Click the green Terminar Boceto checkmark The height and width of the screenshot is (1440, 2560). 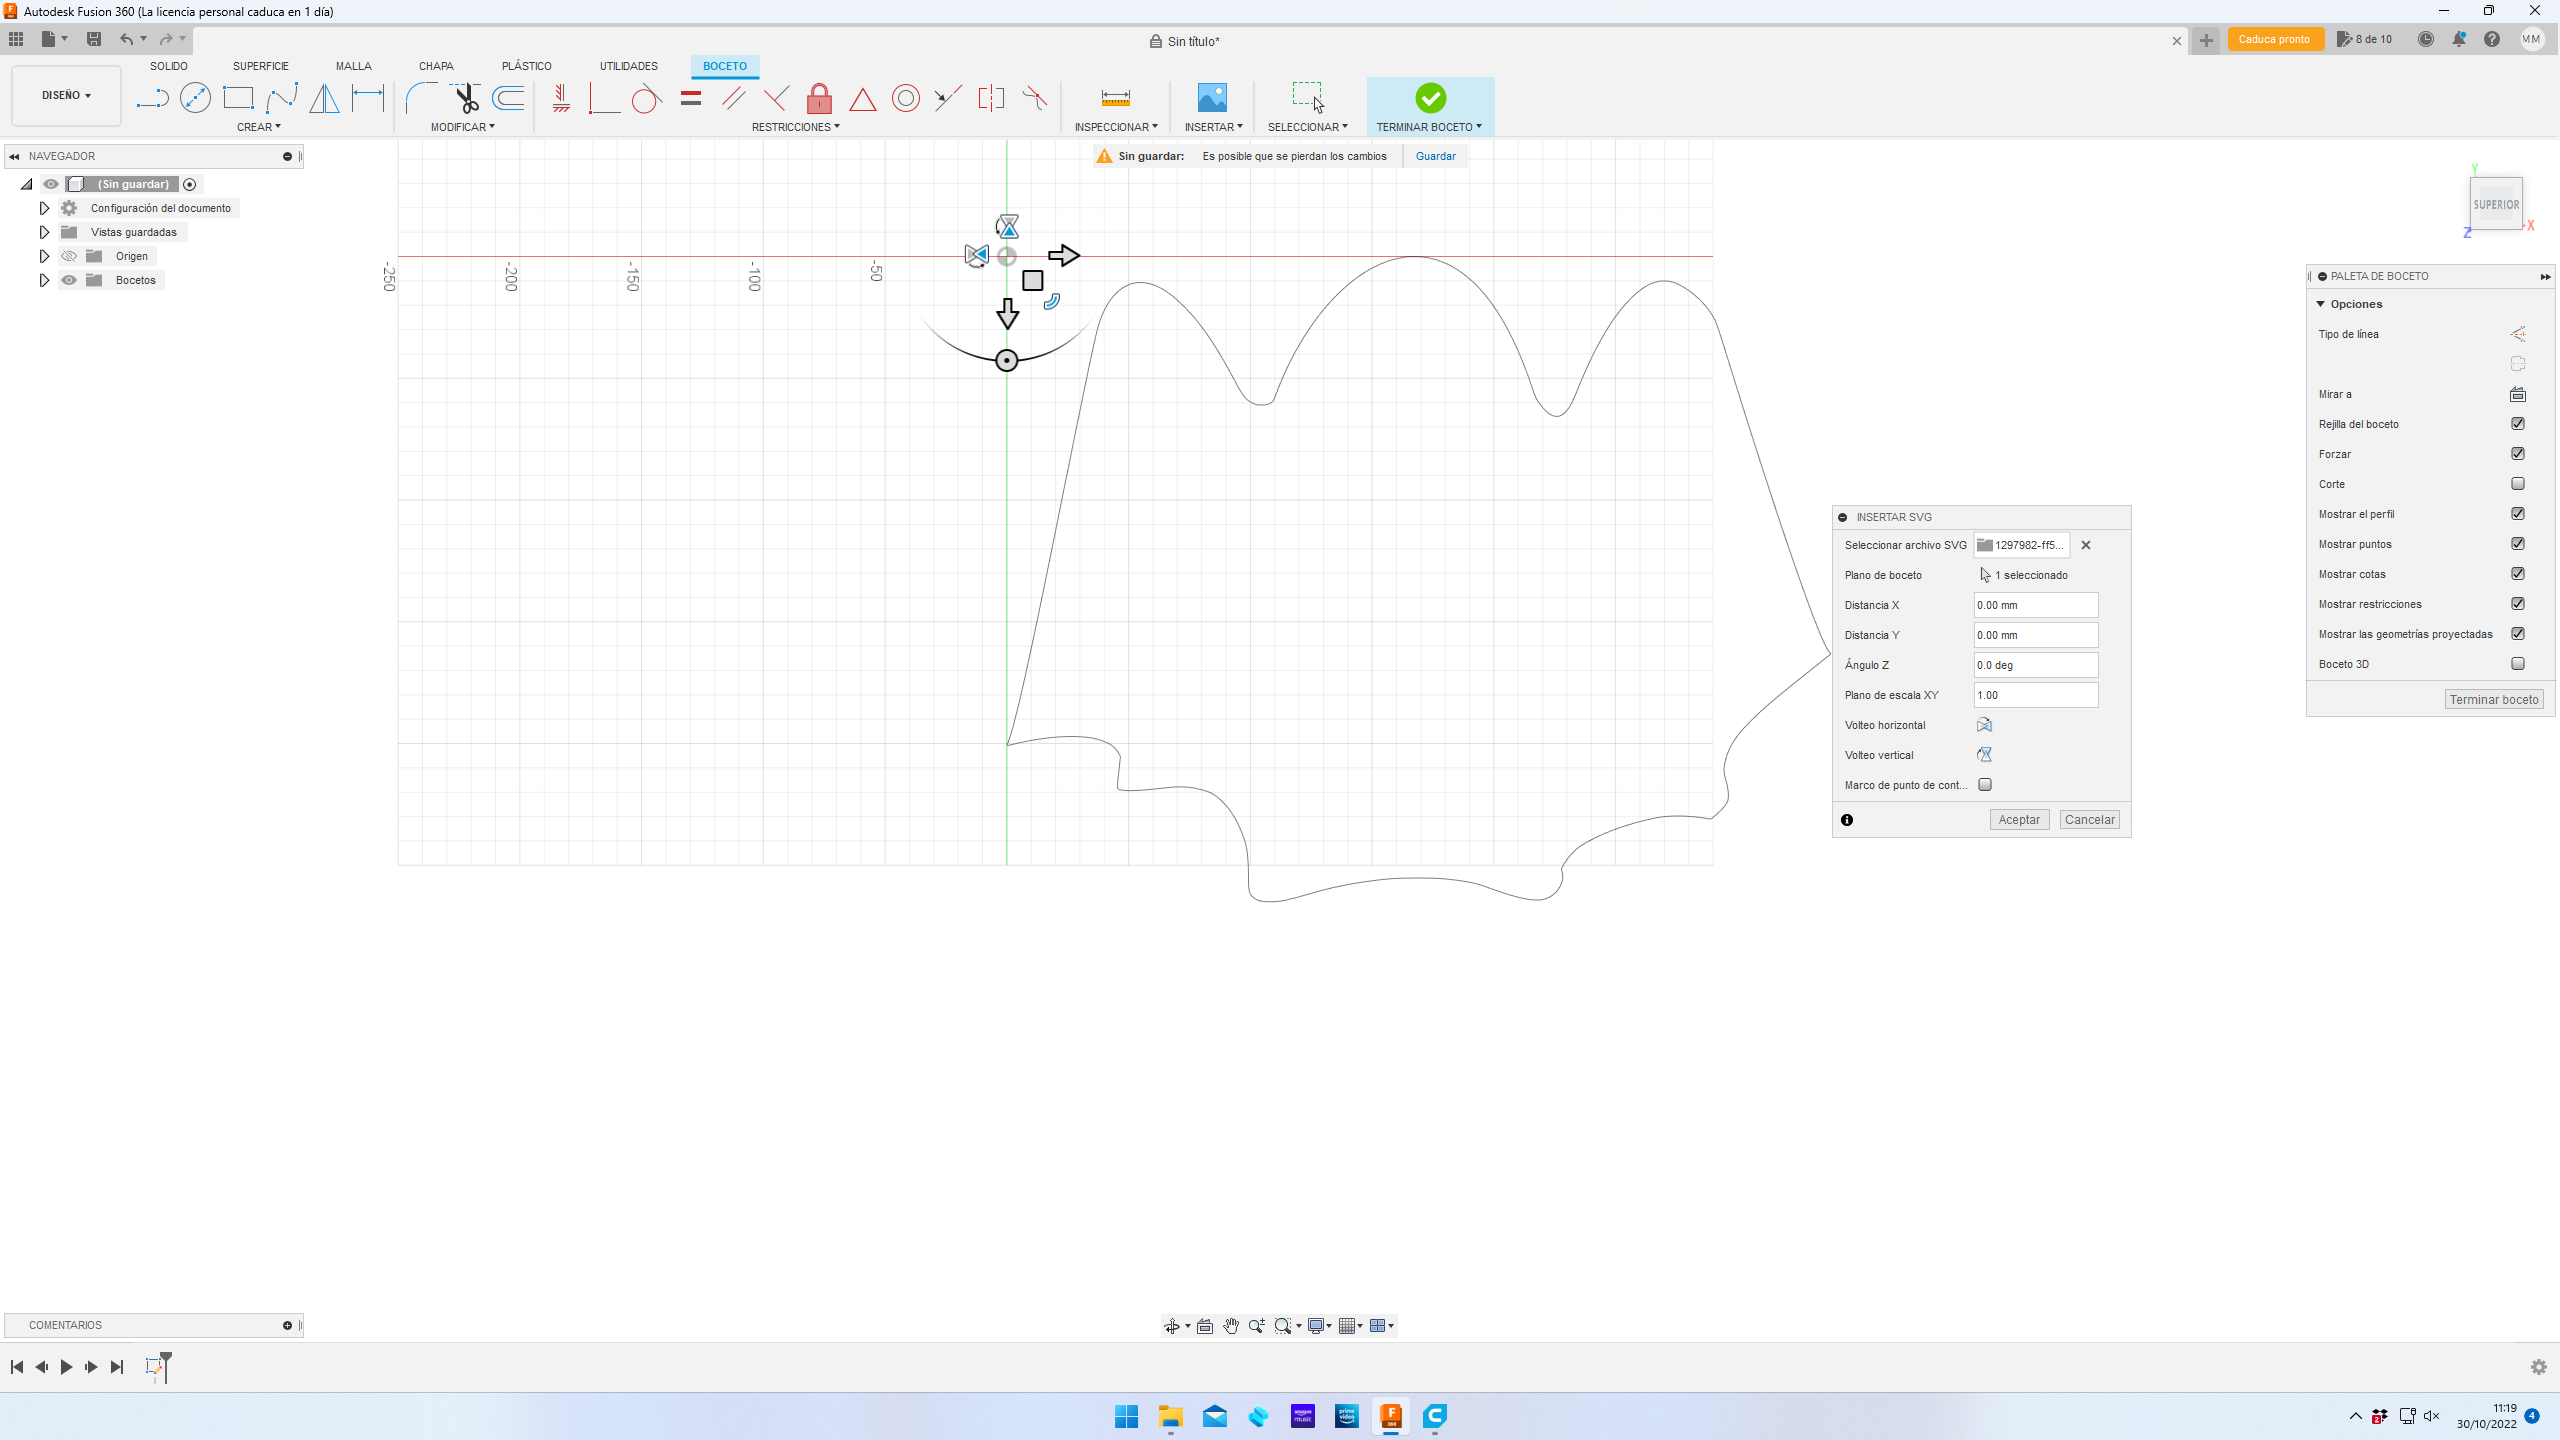point(1430,98)
